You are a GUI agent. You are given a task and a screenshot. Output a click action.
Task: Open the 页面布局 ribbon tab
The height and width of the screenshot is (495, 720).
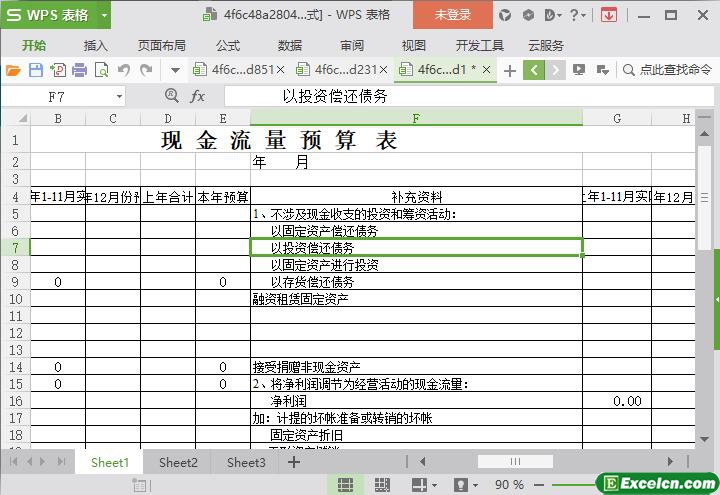click(162, 45)
